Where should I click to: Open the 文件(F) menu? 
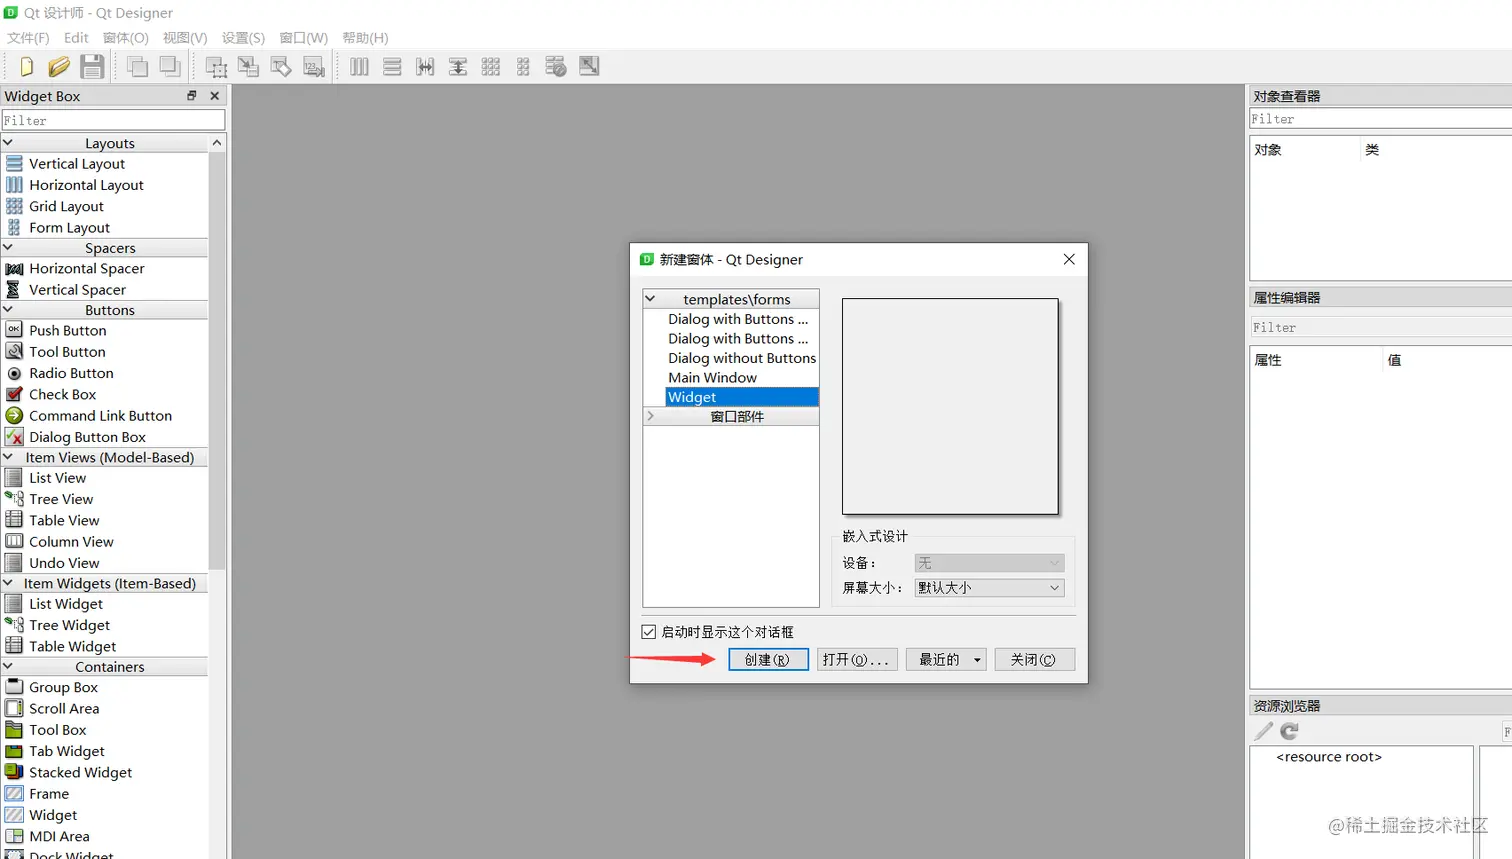click(27, 38)
